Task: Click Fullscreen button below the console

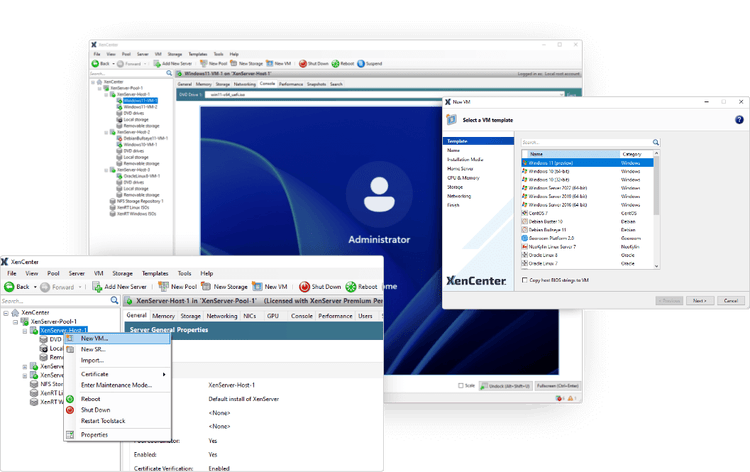Action: pyautogui.click(x=558, y=386)
